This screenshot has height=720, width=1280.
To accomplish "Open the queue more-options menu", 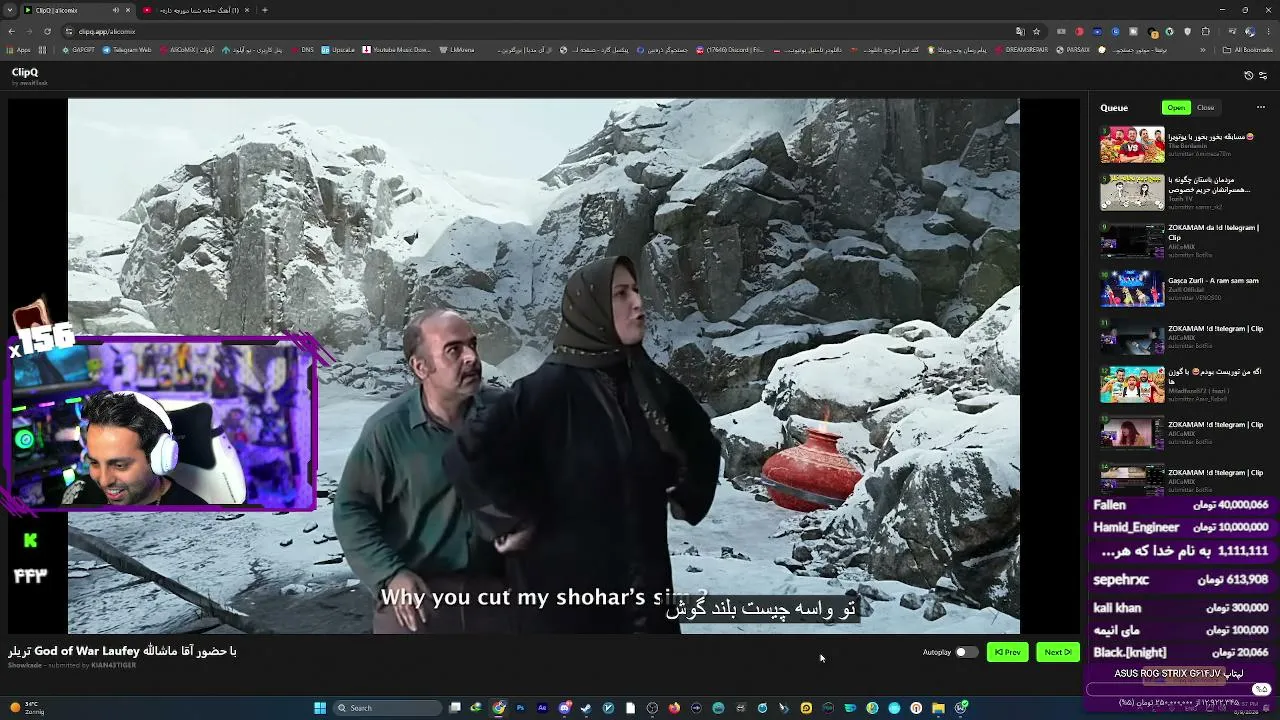I will click(x=1261, y=108).
